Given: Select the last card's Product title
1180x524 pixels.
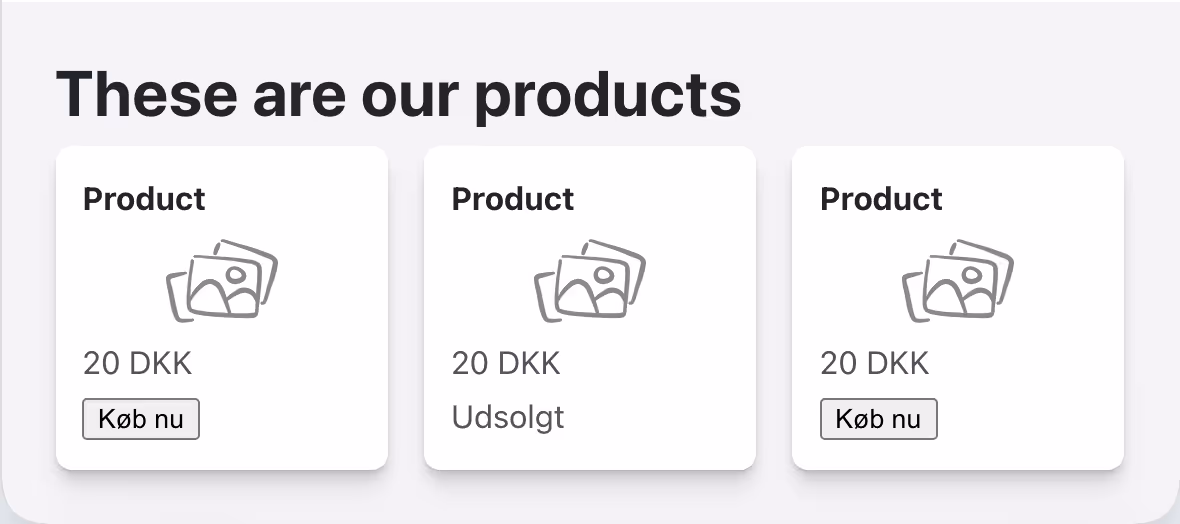Looking at the screenshot, I should [881, 199].
